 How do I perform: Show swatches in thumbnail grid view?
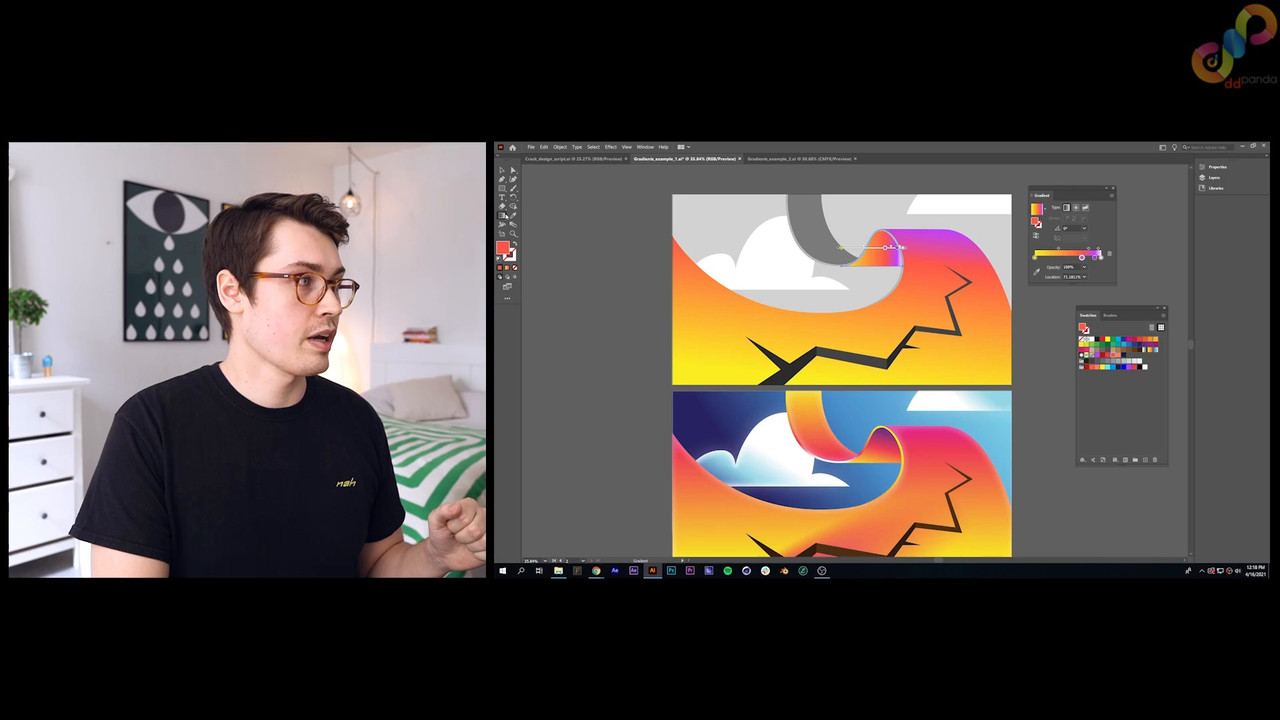click(x=1161, y=327)
